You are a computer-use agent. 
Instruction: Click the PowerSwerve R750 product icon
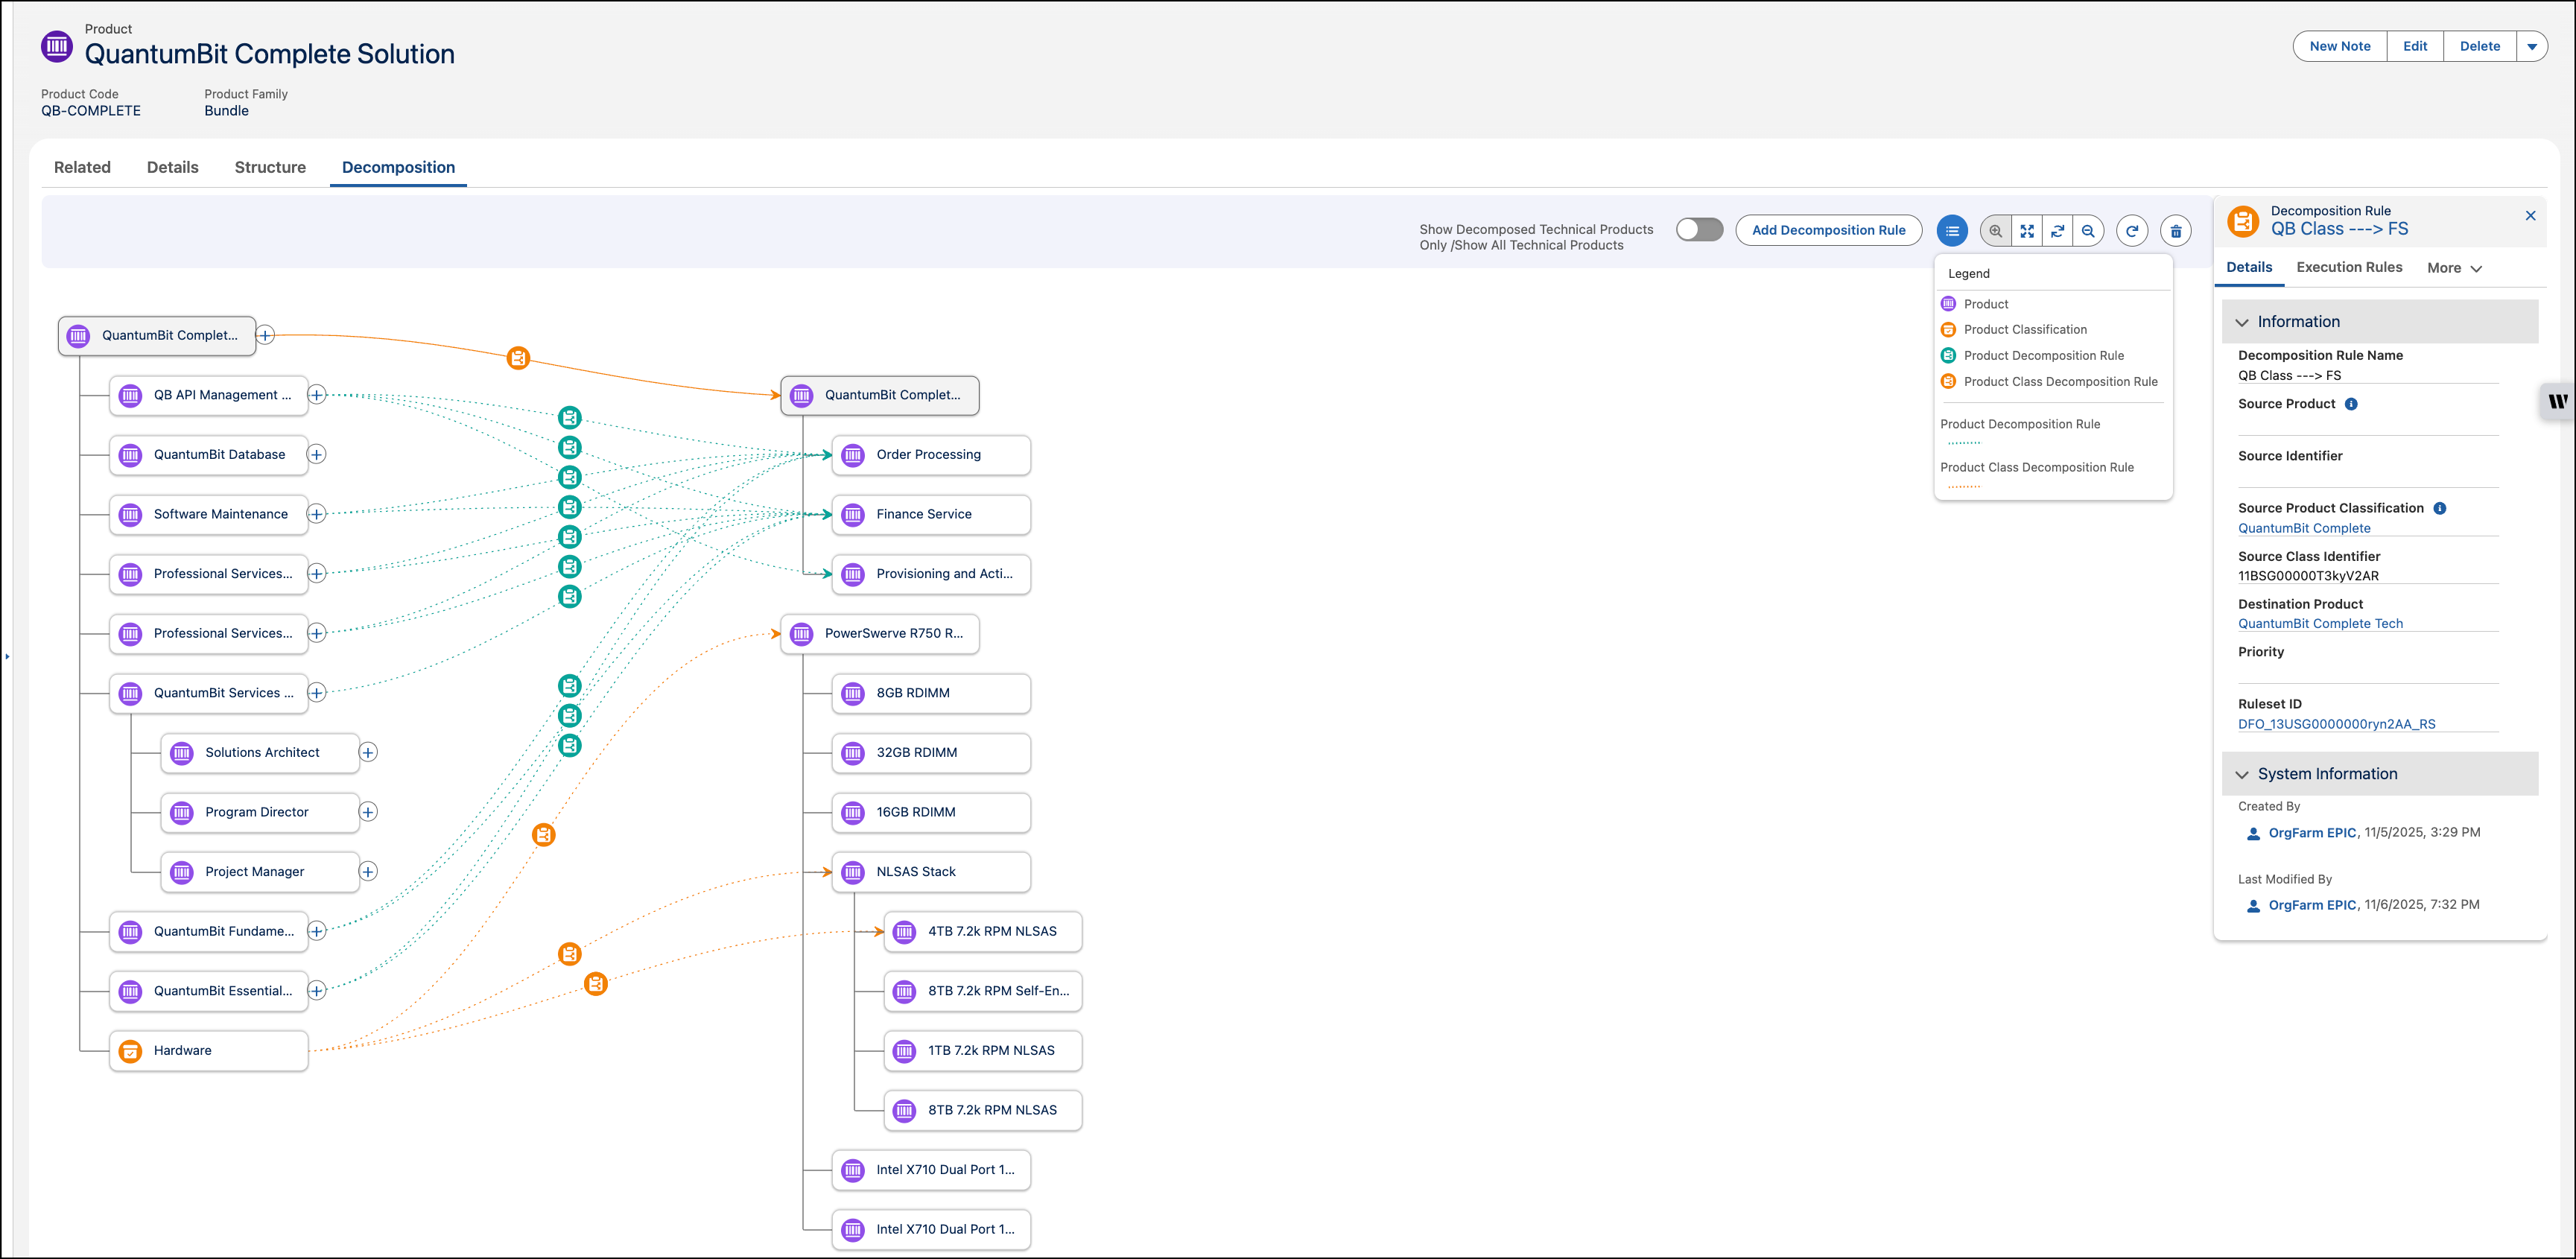pyautogui.click(x=801, y=634)
